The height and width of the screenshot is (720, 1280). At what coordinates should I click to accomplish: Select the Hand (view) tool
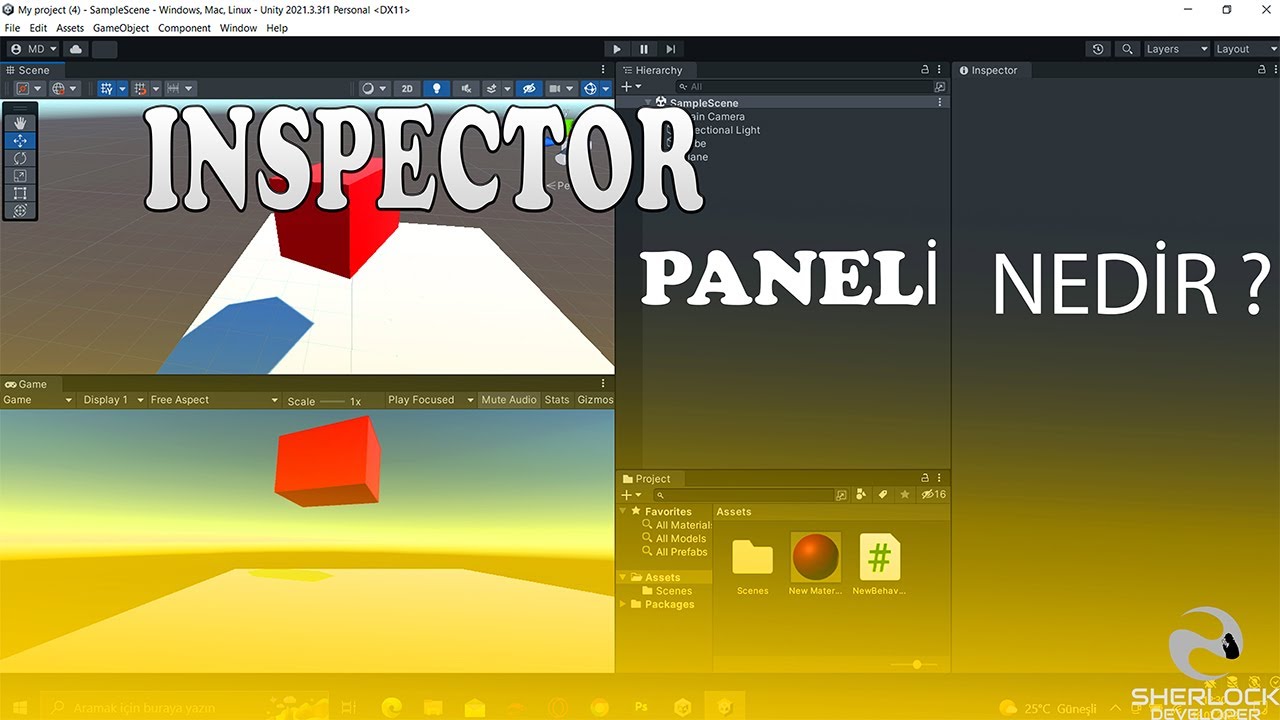coord(20,123)
